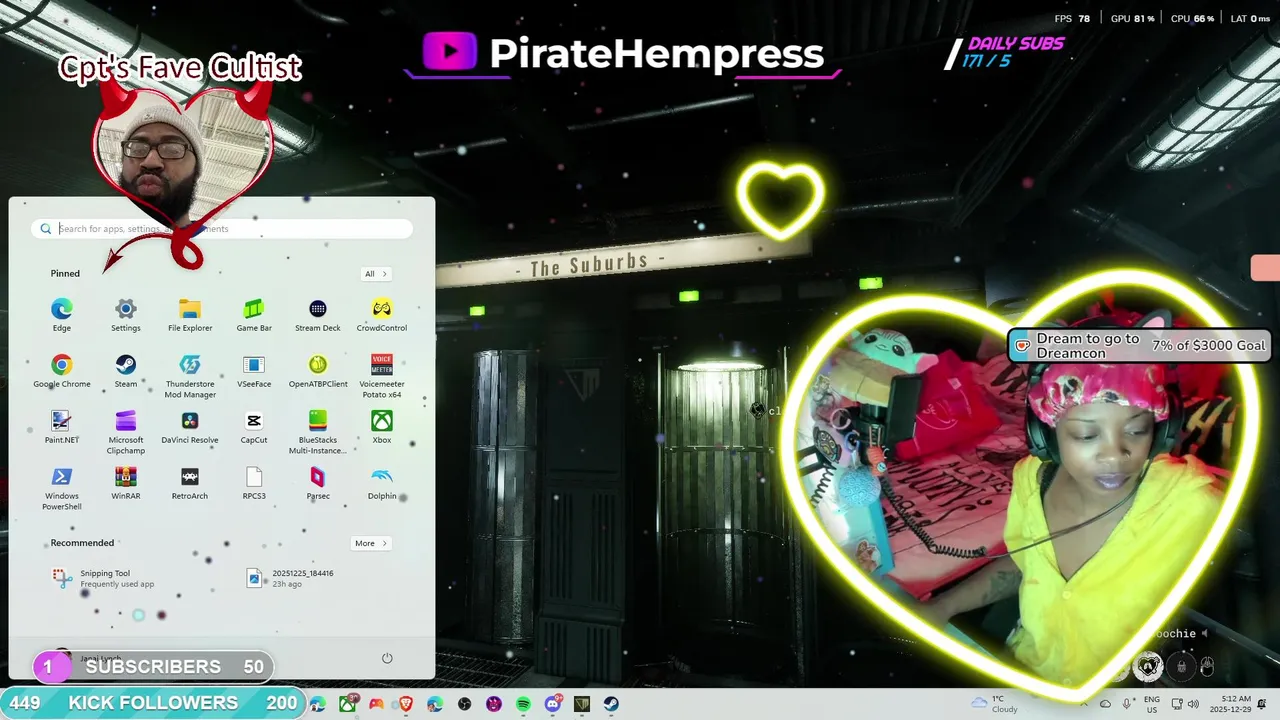The image size is (1280, 720).
Task: Switch to Brave browser on taskbar
Action: (x=406, y=704)
